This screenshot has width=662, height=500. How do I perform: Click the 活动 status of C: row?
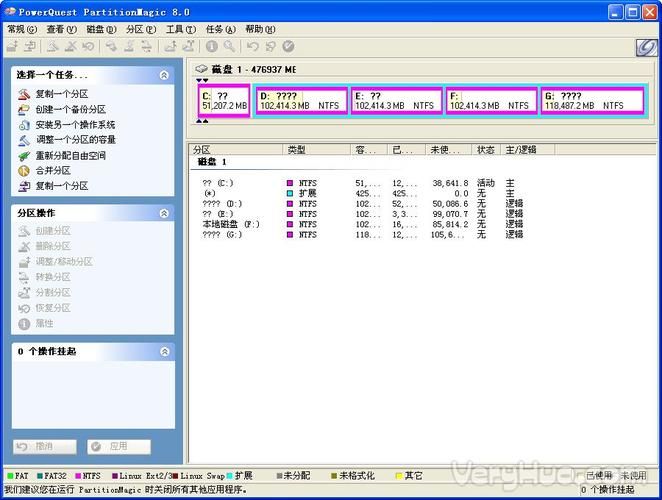[x=486, y=183]
